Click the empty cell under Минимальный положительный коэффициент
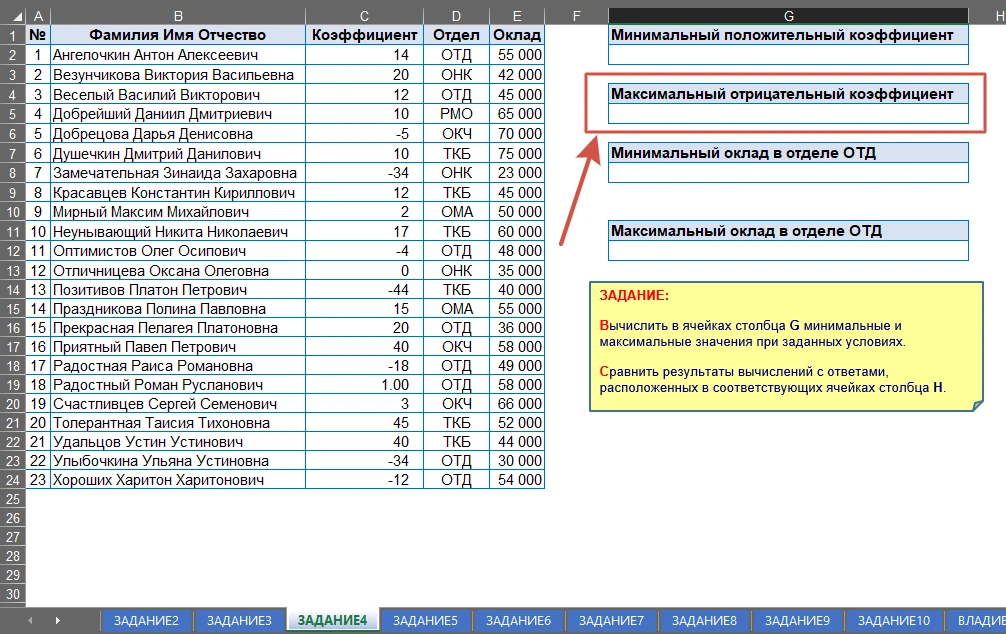The height and width of the screenshot is (634, 1006). coord(789,55)
